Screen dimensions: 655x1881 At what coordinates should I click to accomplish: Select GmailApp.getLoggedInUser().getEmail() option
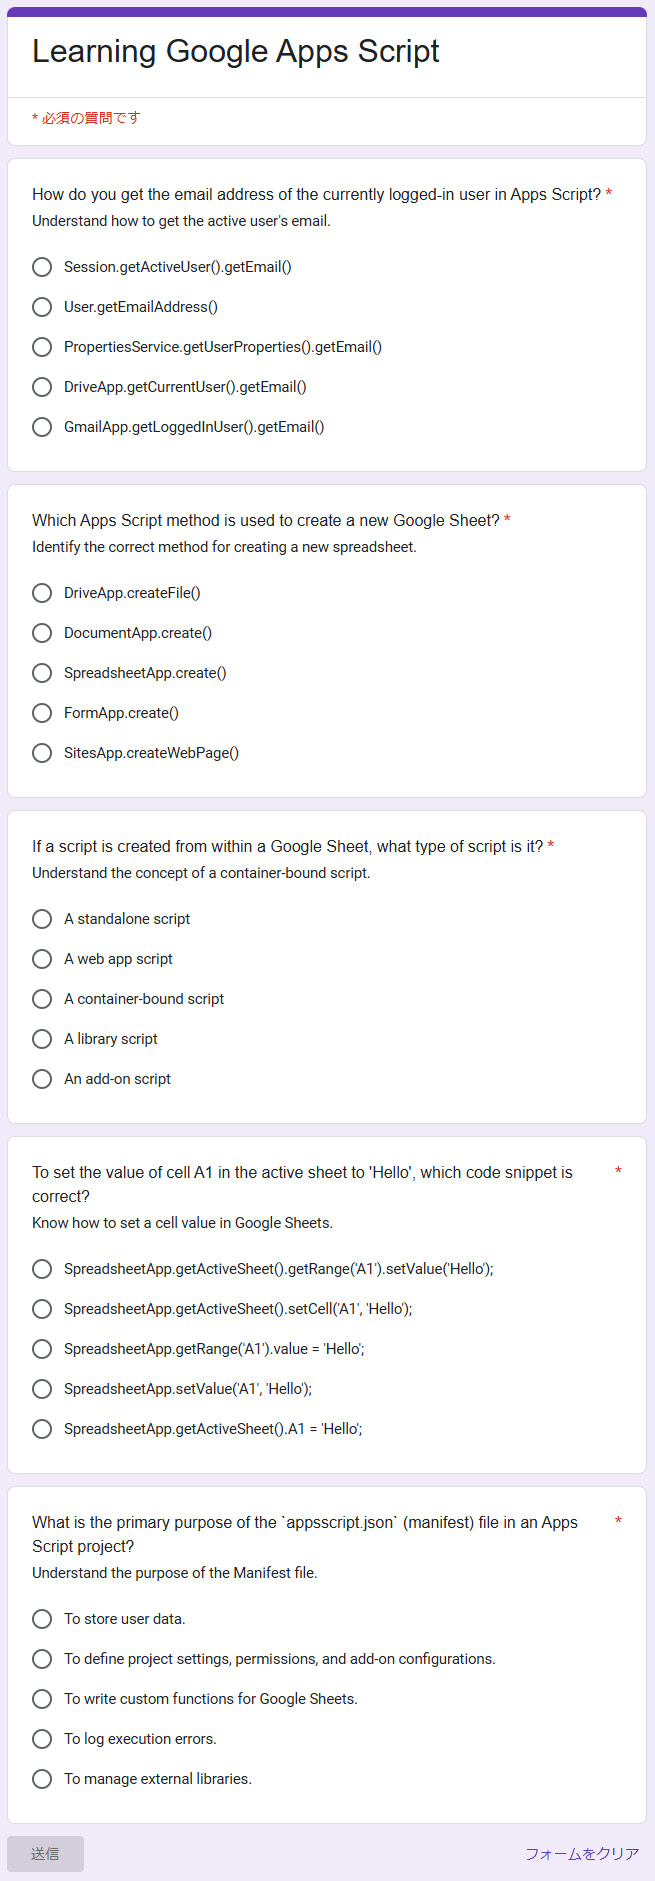point(42,427)
